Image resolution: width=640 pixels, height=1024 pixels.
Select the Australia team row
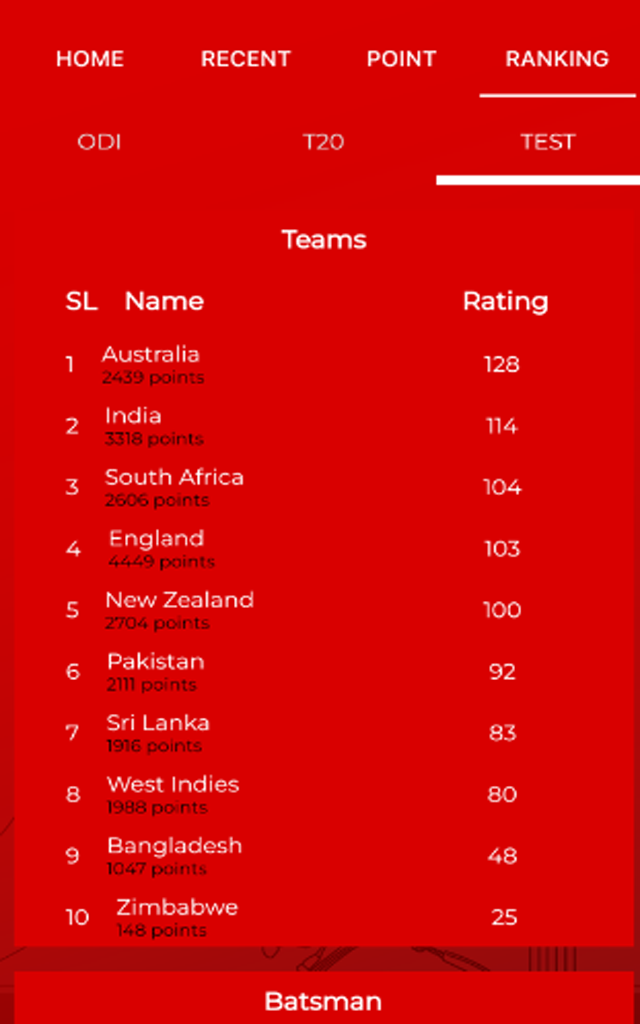click(x=324, y=364)
